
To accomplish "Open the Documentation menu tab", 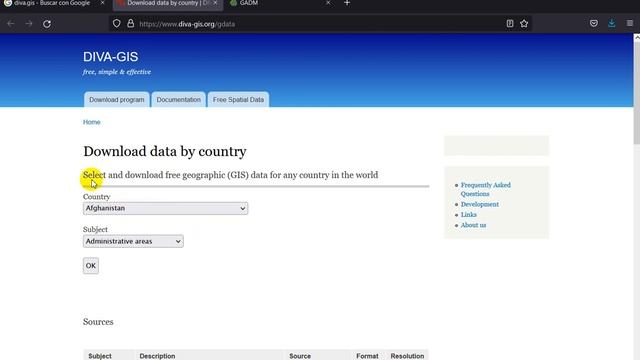I will pos(178,100).
